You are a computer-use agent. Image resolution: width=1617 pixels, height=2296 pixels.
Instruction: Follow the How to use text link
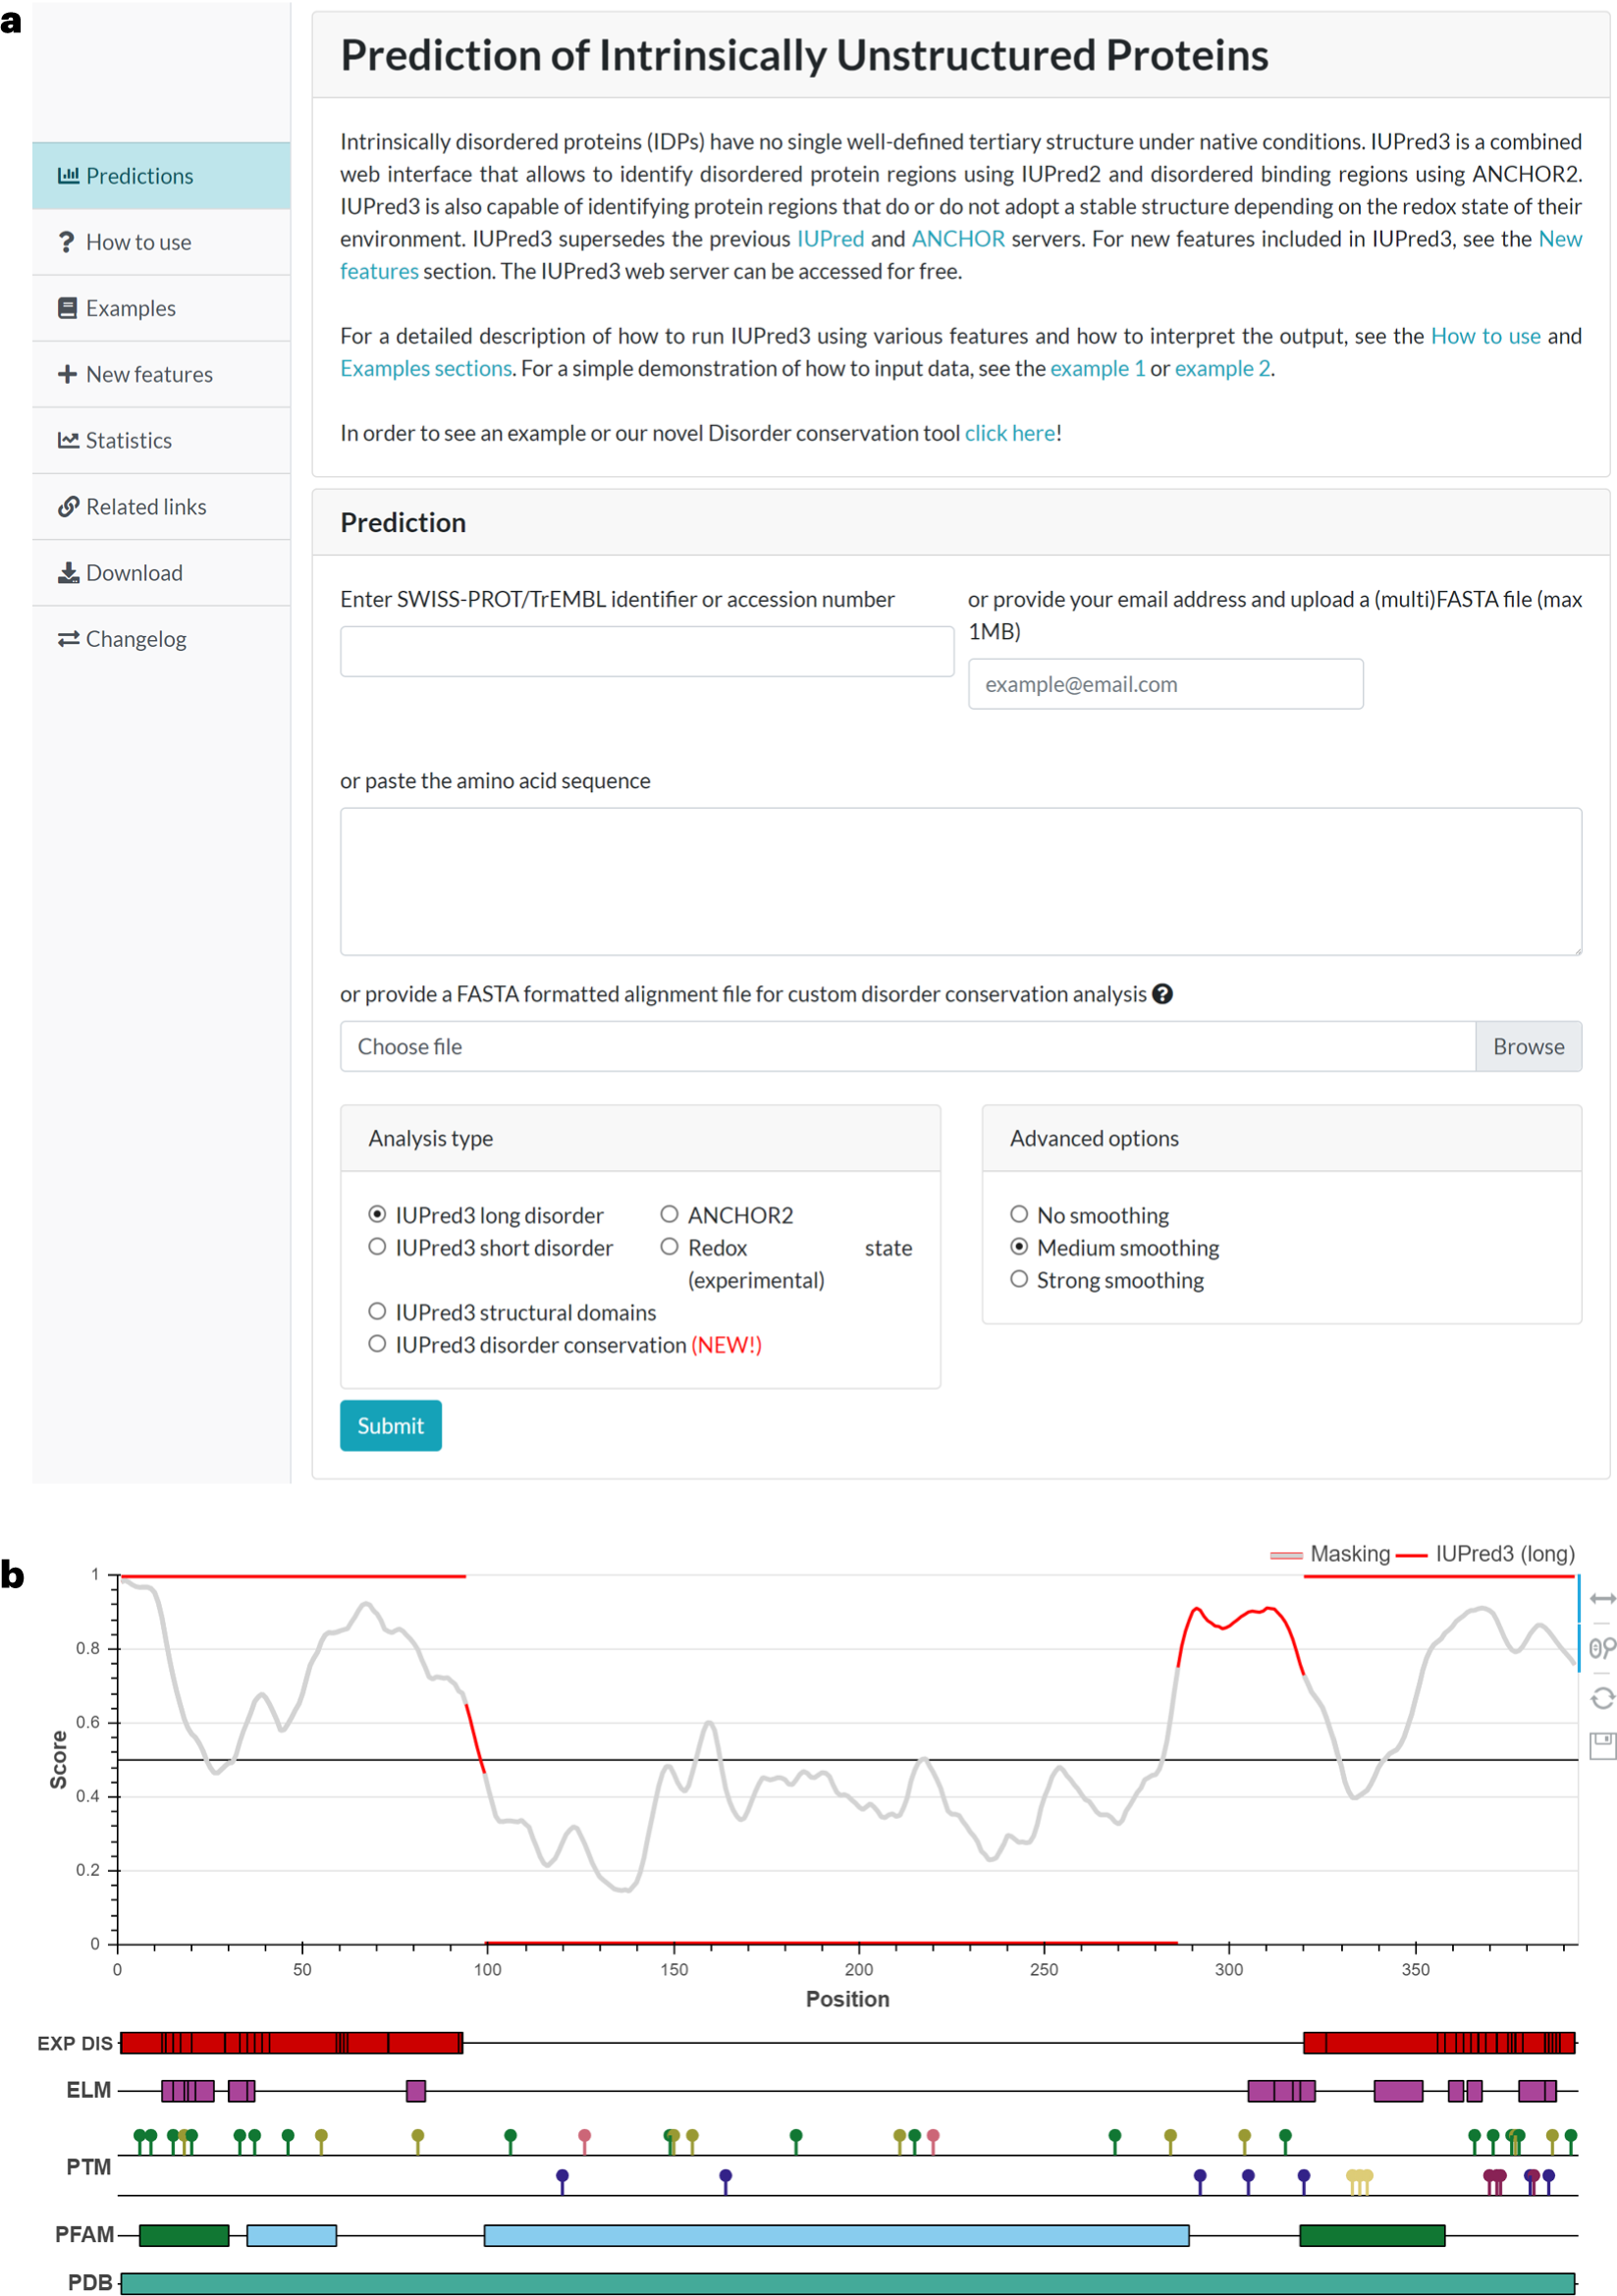click(1485, 336)
